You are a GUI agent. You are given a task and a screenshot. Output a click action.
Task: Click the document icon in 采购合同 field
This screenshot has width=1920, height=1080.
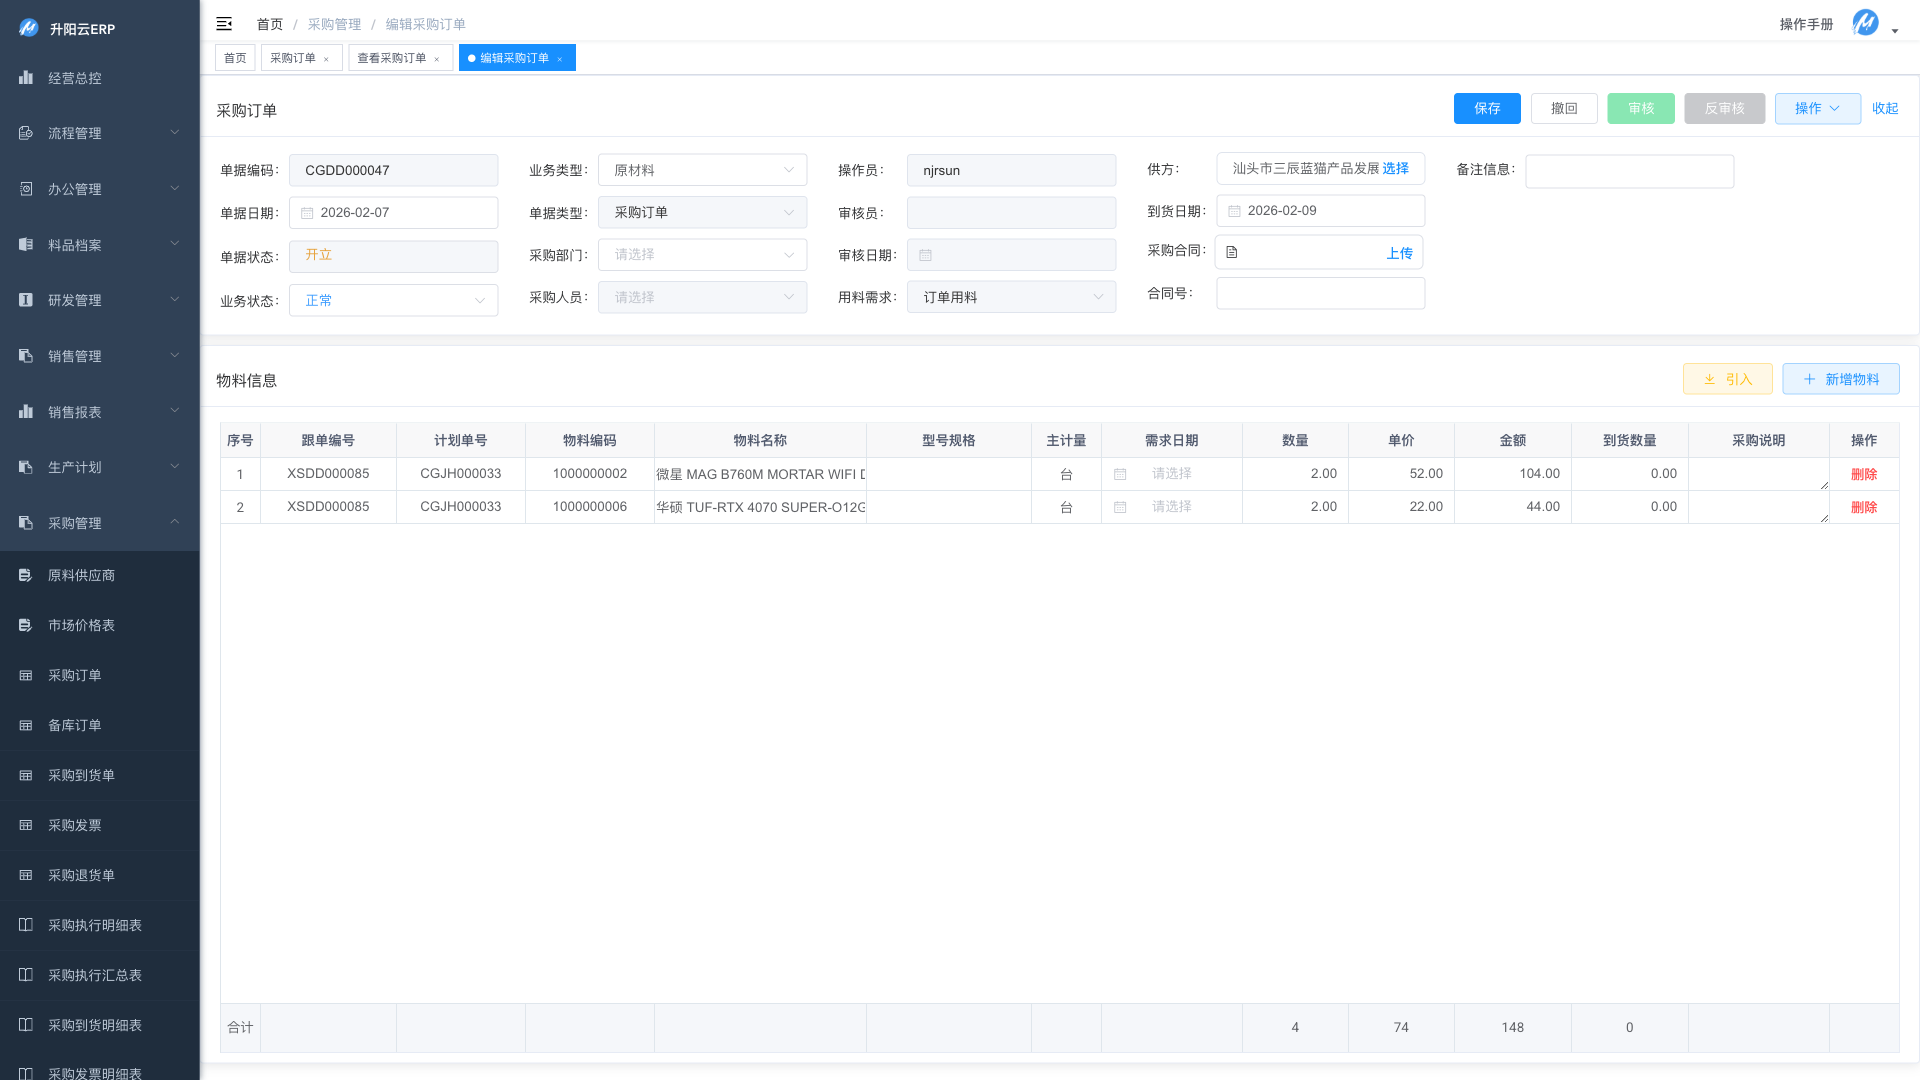[x=1232, y=253]
